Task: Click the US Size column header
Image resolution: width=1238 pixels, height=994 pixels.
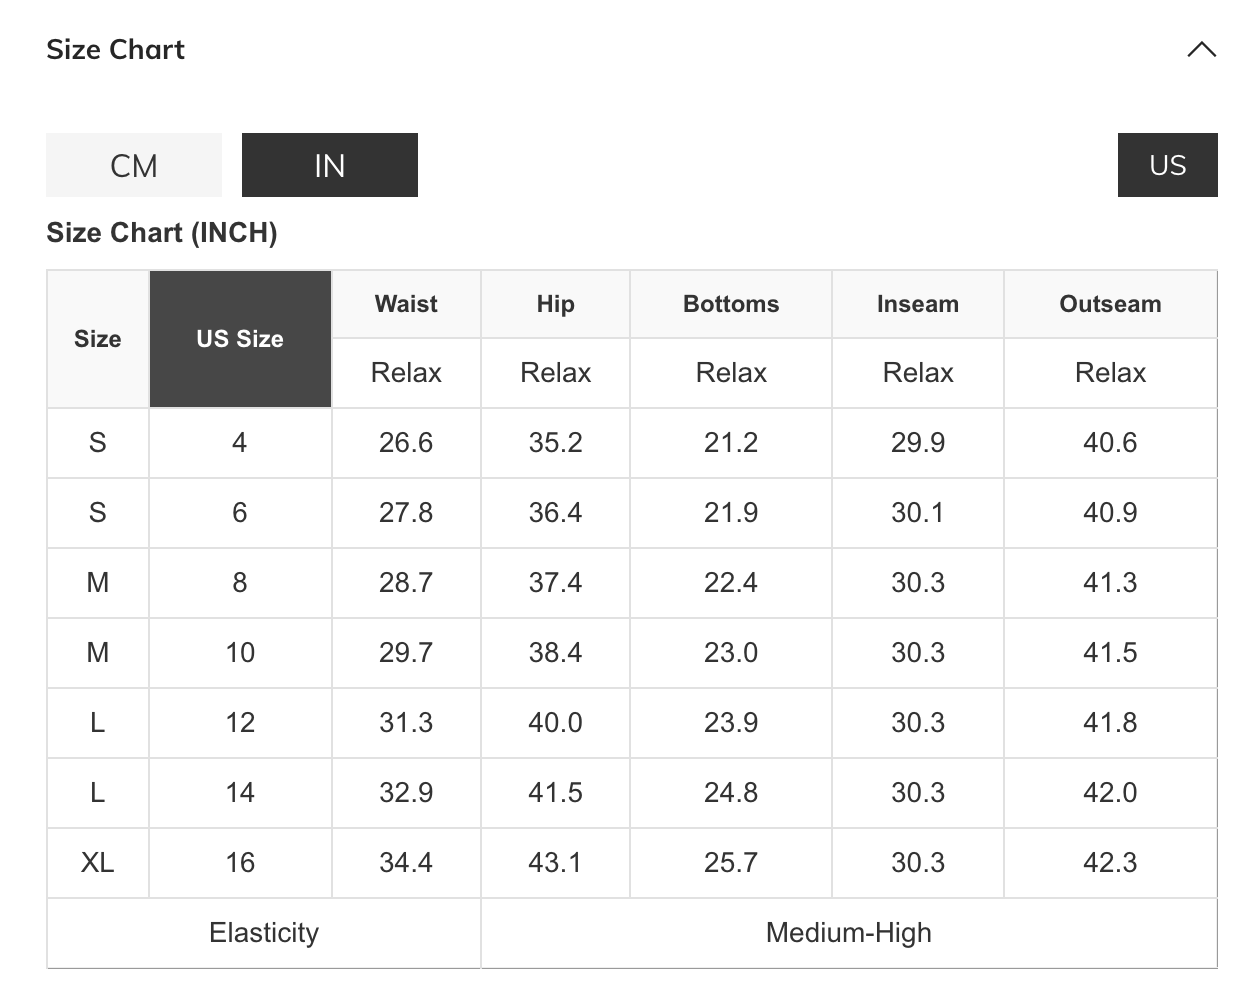Action: pos(240,339)
